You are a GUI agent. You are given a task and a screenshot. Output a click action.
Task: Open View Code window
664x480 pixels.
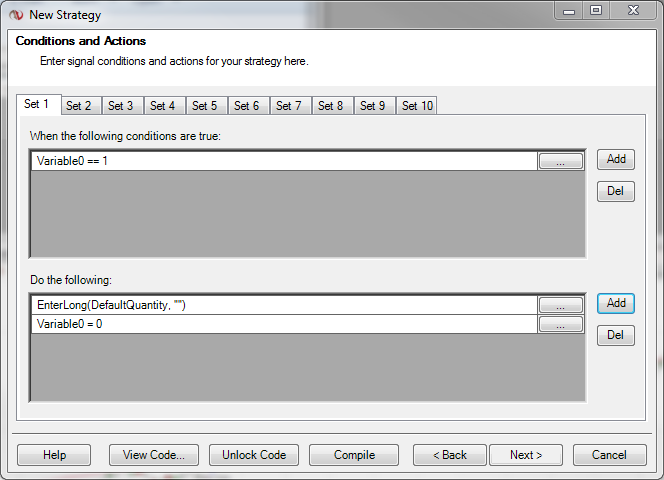pos(154,455)
